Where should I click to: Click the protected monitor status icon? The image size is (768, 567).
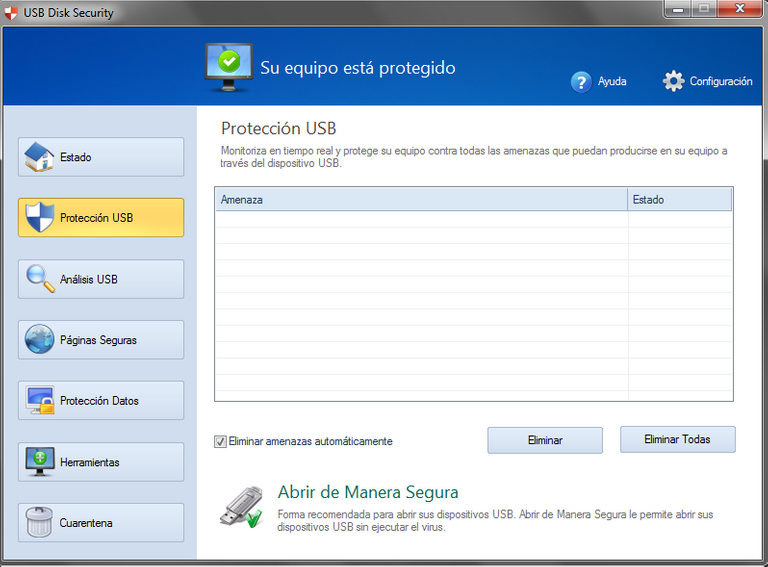[x=229, y=68]
